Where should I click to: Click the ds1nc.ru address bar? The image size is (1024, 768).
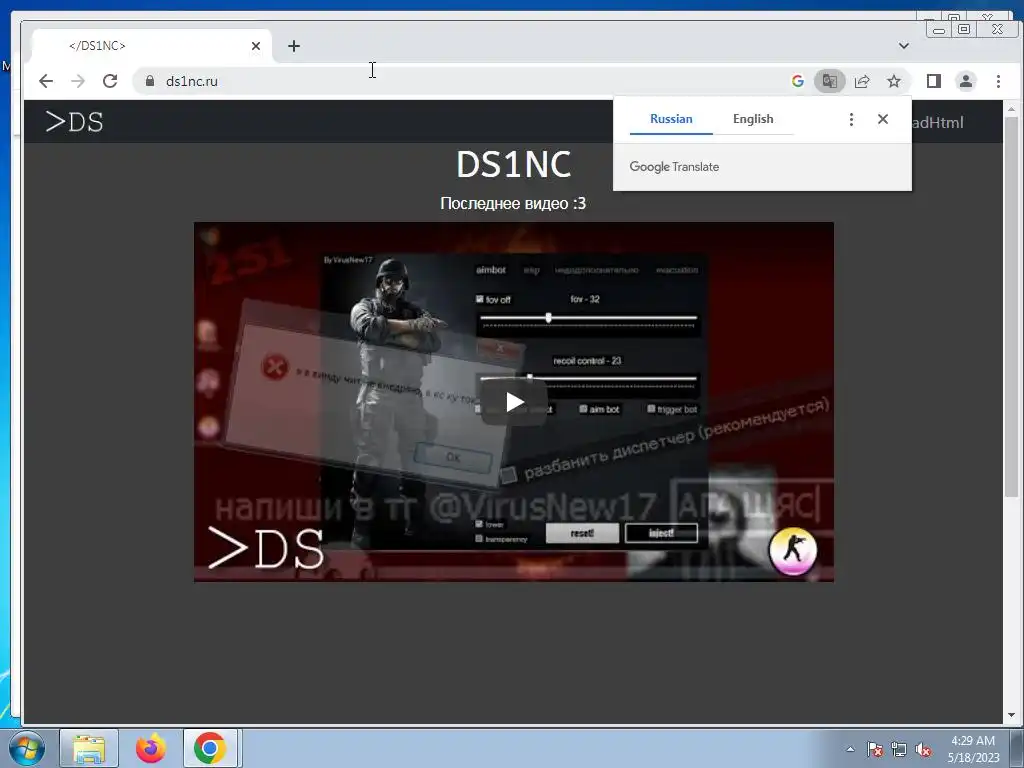click(457, 81)
